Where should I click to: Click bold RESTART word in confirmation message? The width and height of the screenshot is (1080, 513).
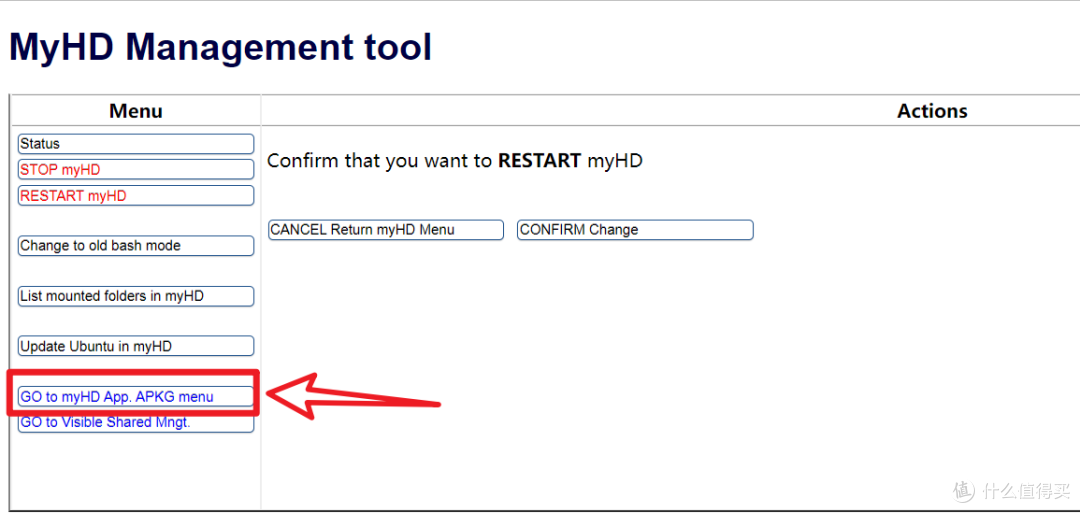click(539, 160)
